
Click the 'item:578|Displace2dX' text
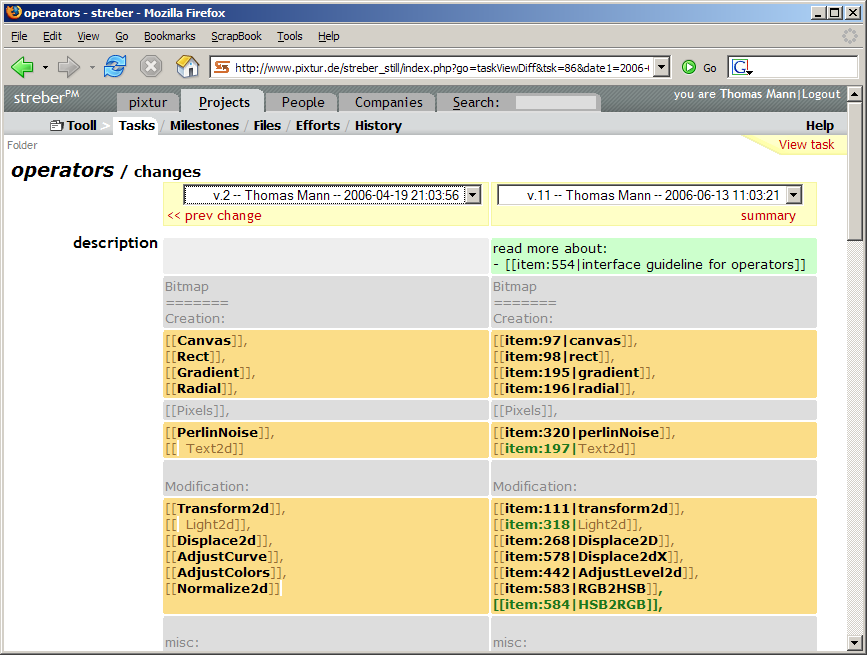pyautogui.click(x=586, y=557)
